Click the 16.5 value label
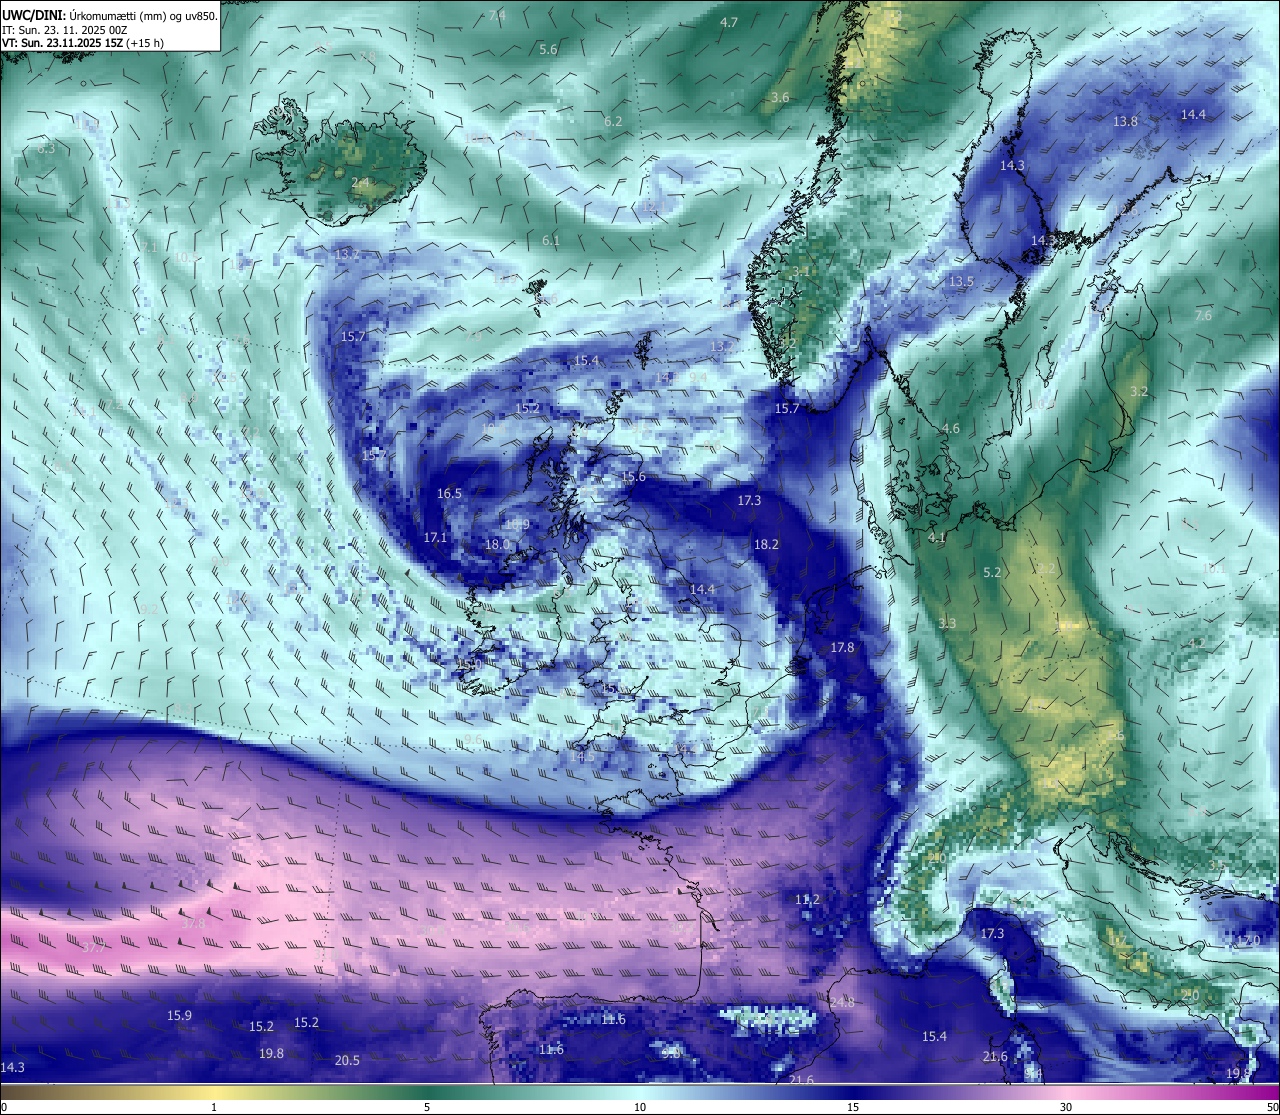 449,493
